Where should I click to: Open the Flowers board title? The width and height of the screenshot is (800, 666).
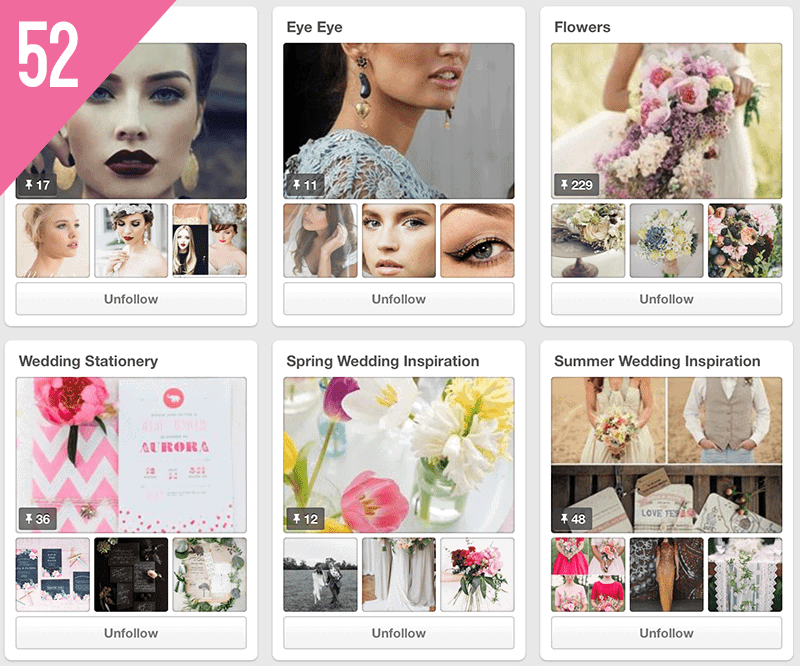582,27
